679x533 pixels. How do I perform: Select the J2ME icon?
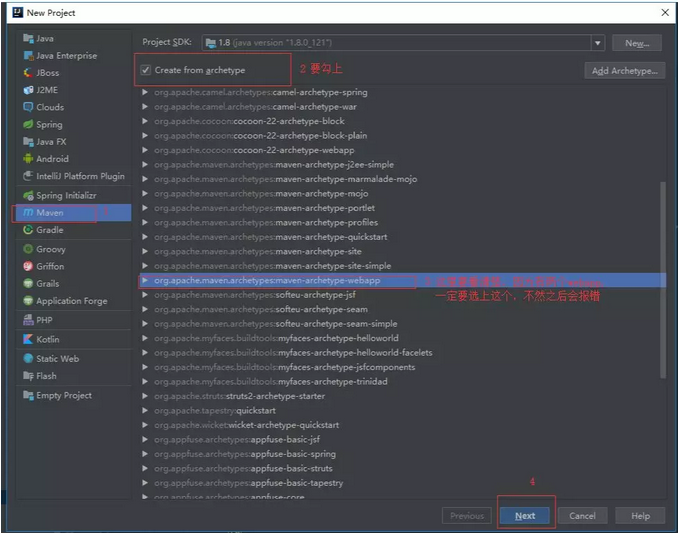pyautogui.click(x=28, y=90)
